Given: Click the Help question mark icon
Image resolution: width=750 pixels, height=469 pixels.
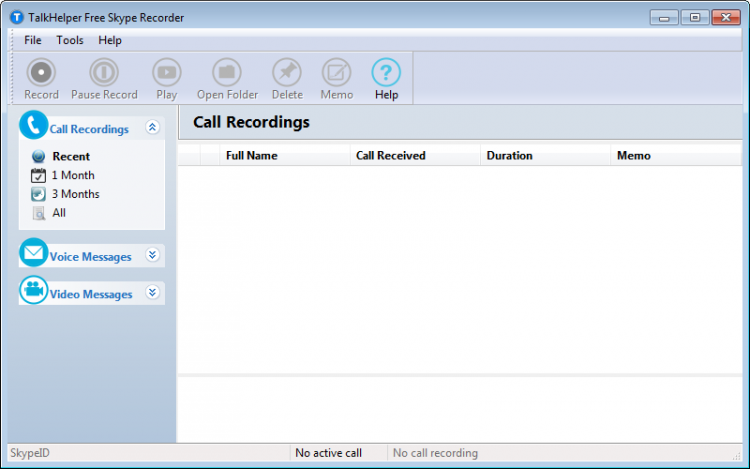Looking at the screenshot, I should pos(386,72).
